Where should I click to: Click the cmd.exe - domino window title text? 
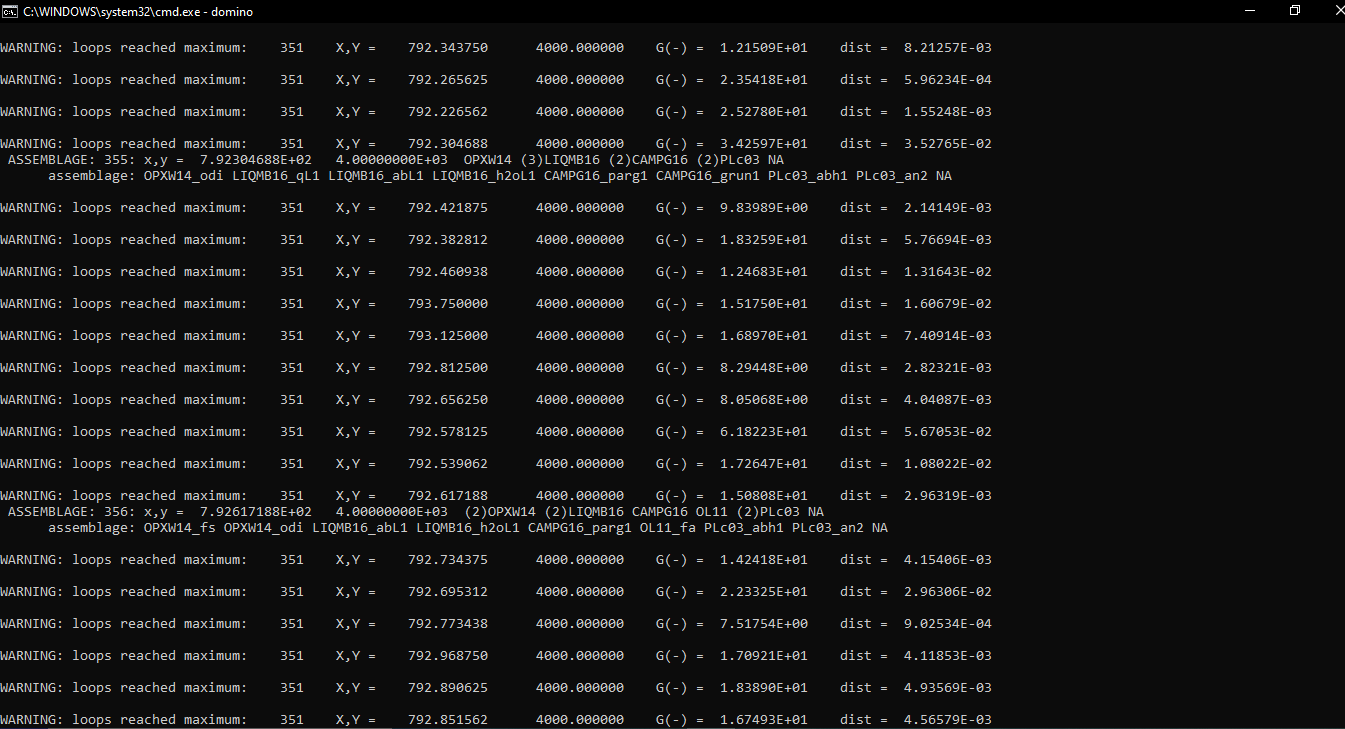(x=138, y=12)
